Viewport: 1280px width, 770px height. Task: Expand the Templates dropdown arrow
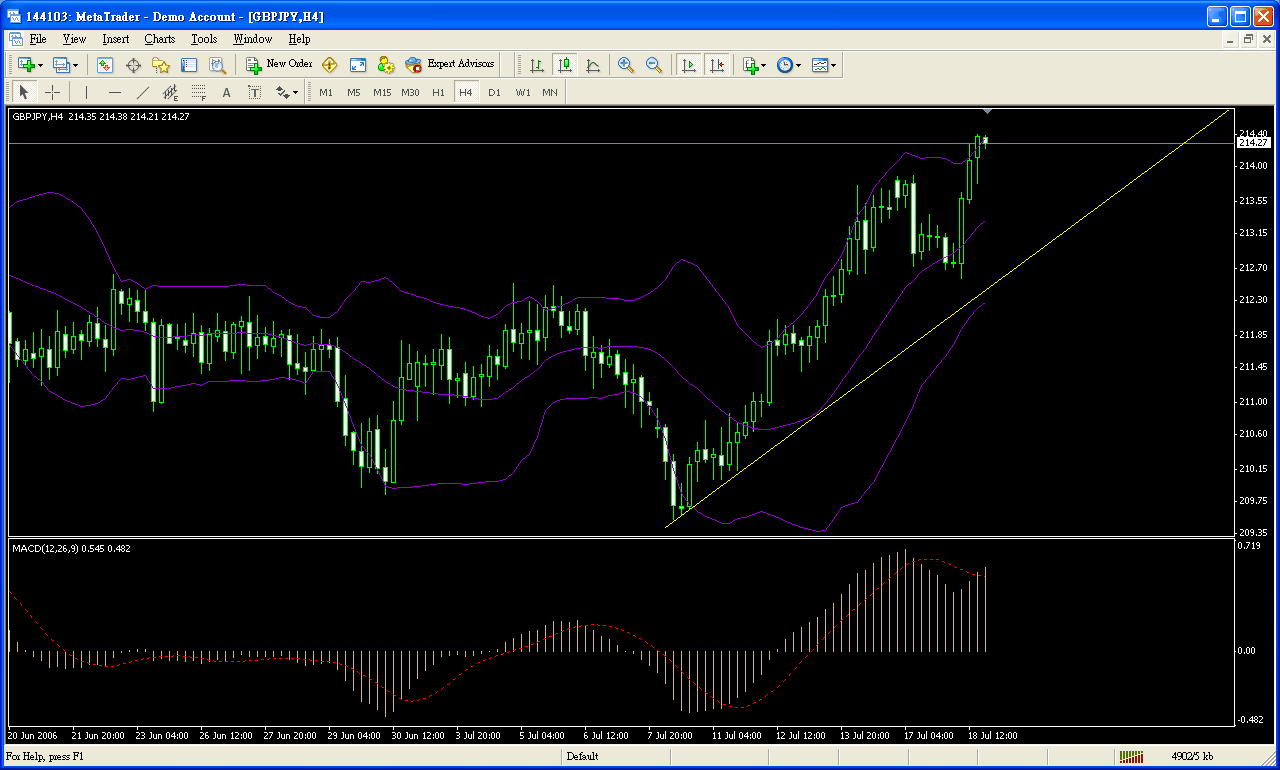(x=834, y=65)
